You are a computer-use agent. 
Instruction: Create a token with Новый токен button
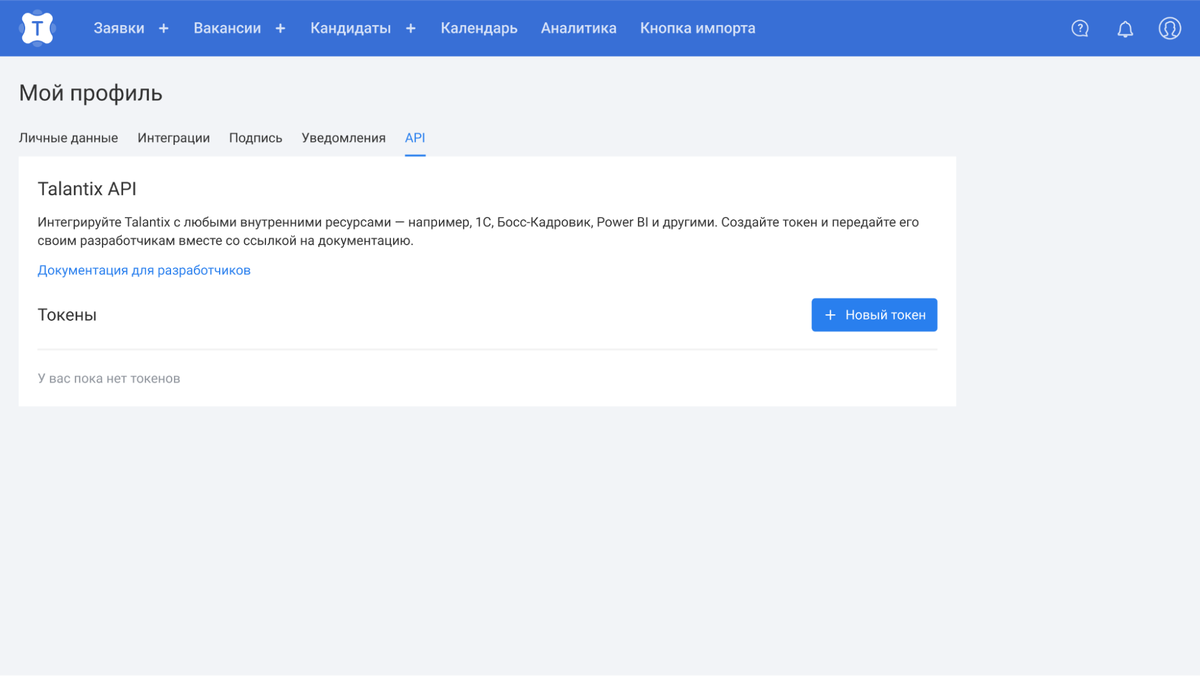tap(874, 315)
